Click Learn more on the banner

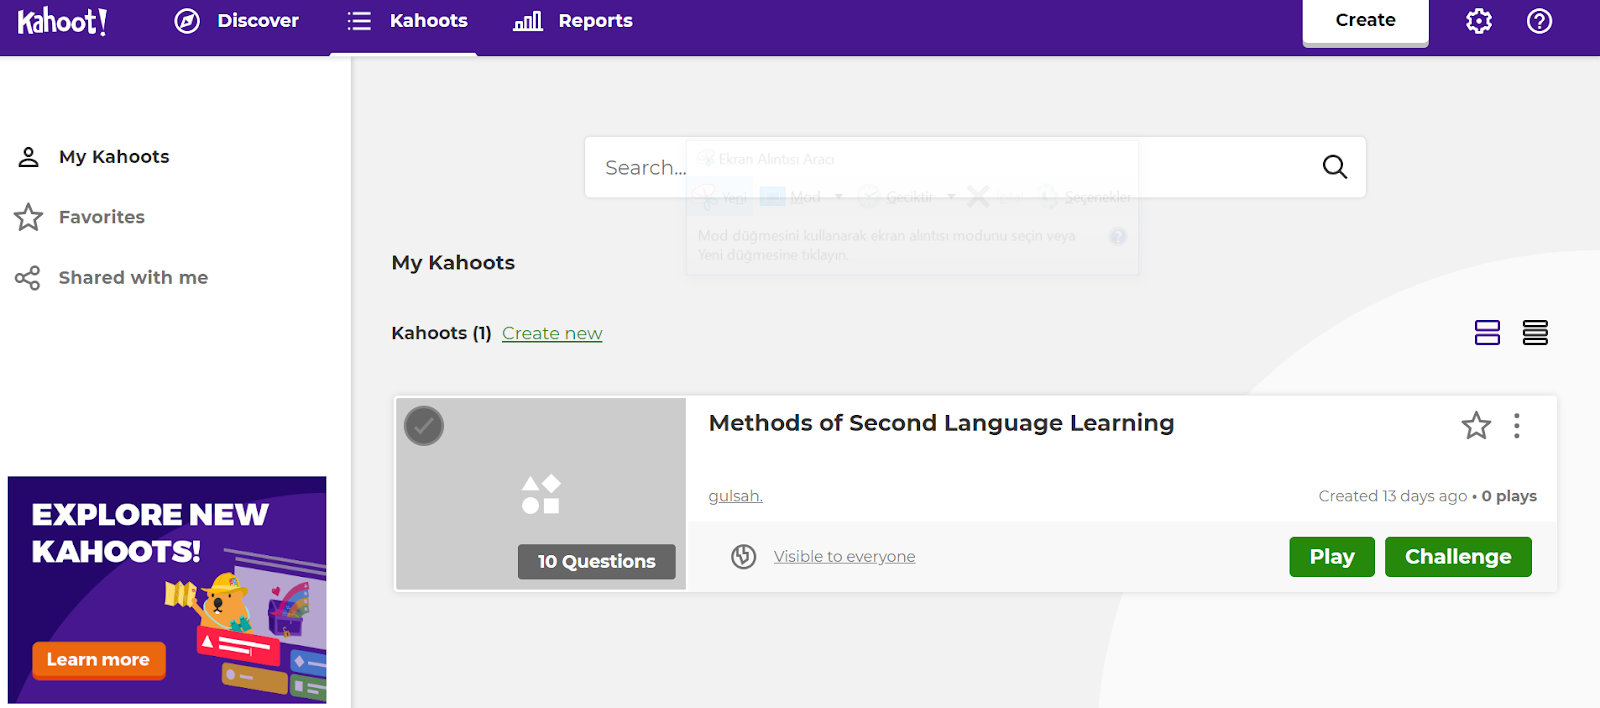click(x=98, y=660)
